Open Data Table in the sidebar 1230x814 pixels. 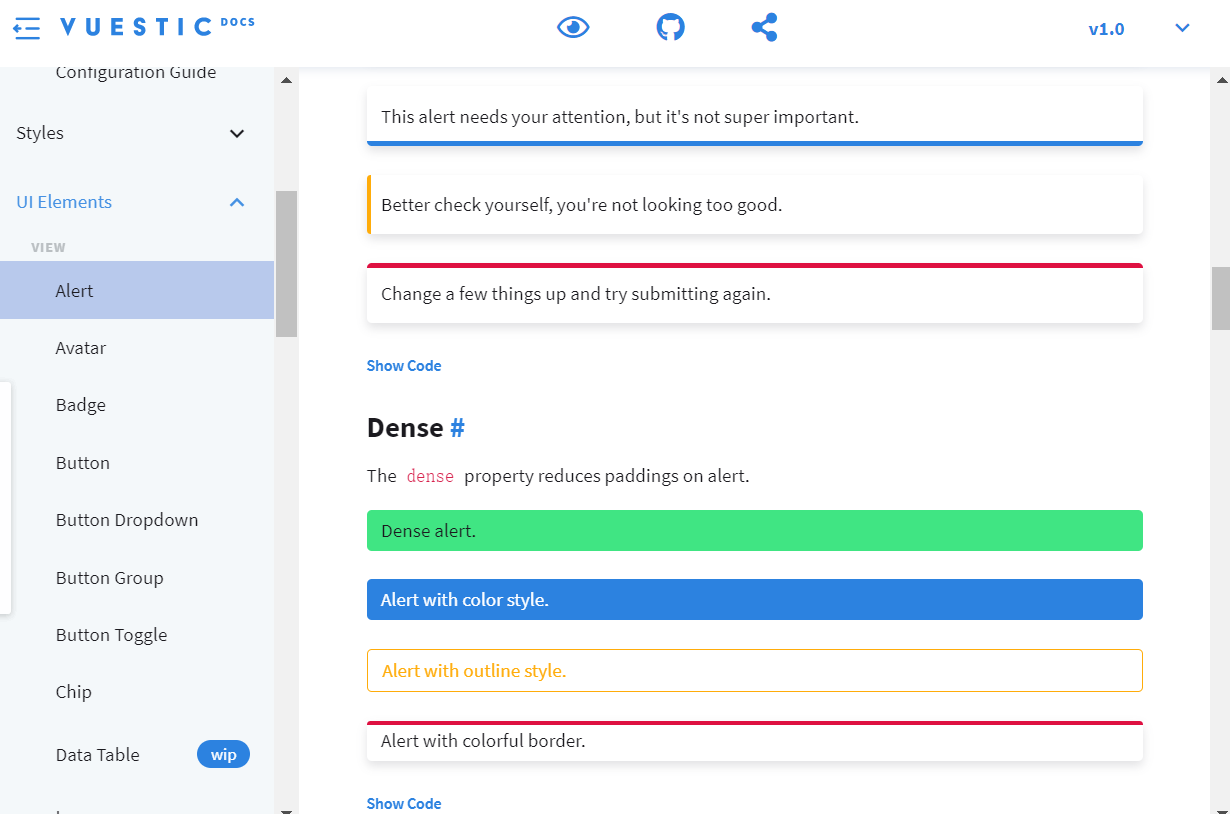coord(98,755)
